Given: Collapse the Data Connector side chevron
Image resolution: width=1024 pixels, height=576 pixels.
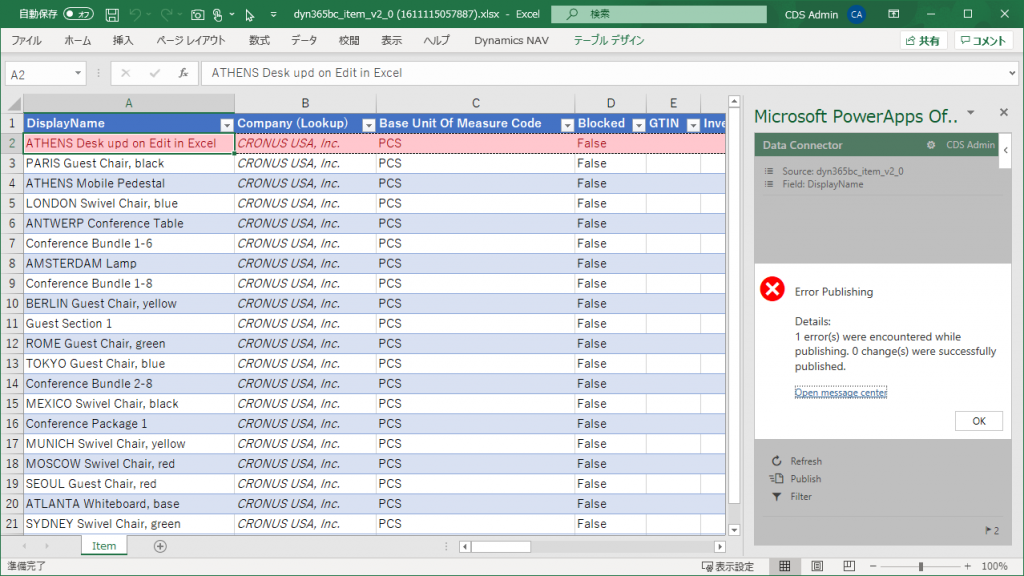Looking at the screenshot, I should [1006, 150].
